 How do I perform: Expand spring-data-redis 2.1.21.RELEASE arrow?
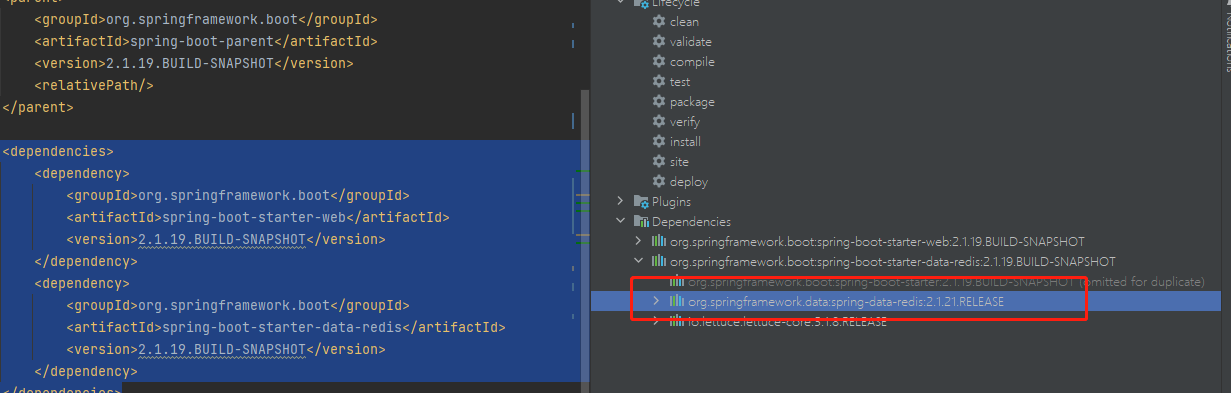tap(656, 301)
